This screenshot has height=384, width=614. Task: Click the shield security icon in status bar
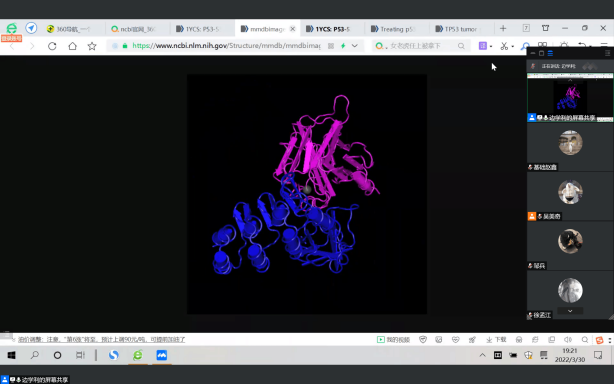coord(423,339)
